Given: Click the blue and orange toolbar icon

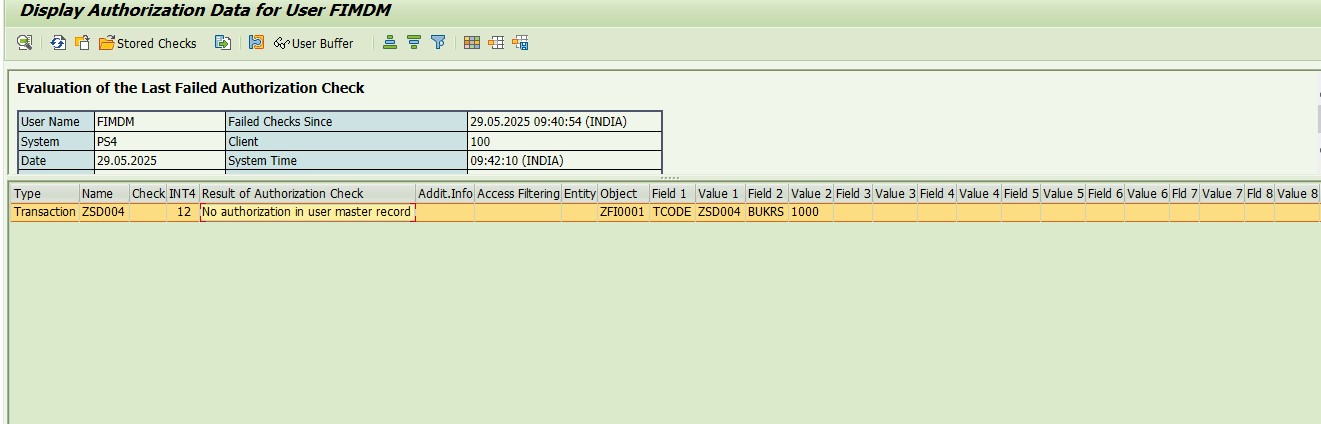Looking at the screenshot, I should 256,43.
